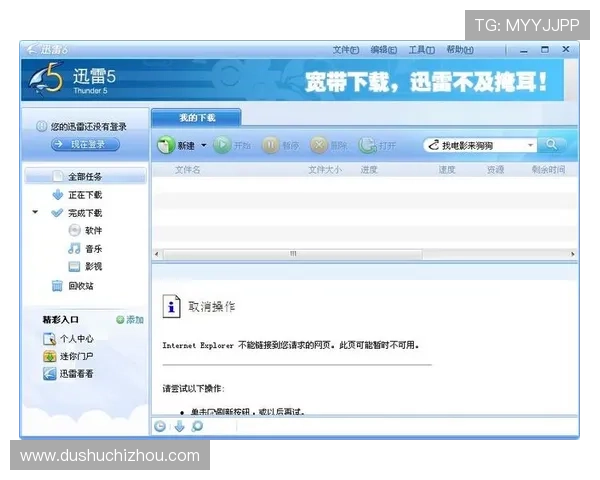Screen dimensions: 600x480
Task: Select the 软件 category
Action: pos(93,230)
